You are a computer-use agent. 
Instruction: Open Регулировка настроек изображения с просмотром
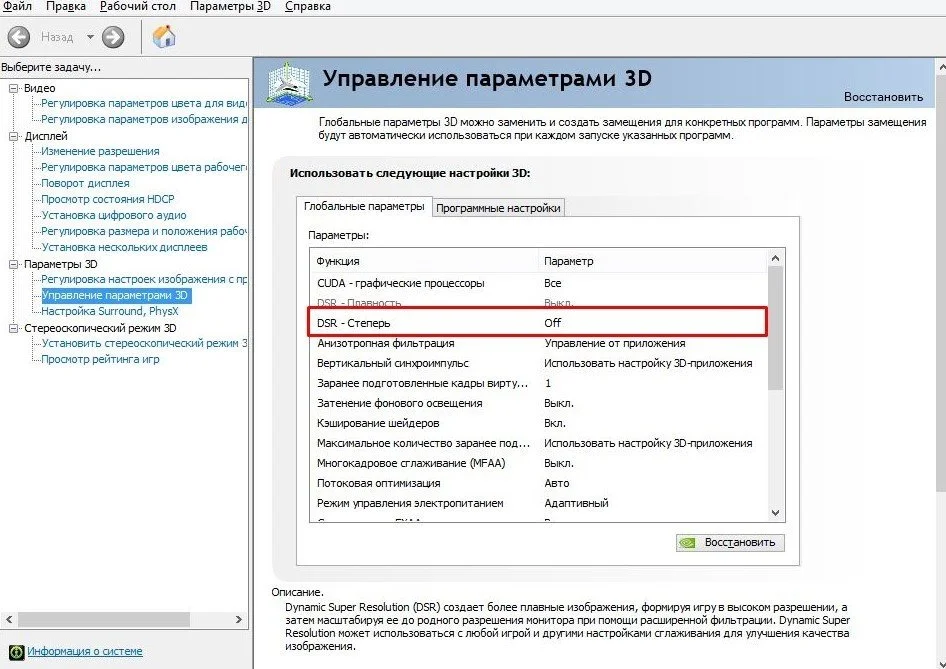pos(144,279)
